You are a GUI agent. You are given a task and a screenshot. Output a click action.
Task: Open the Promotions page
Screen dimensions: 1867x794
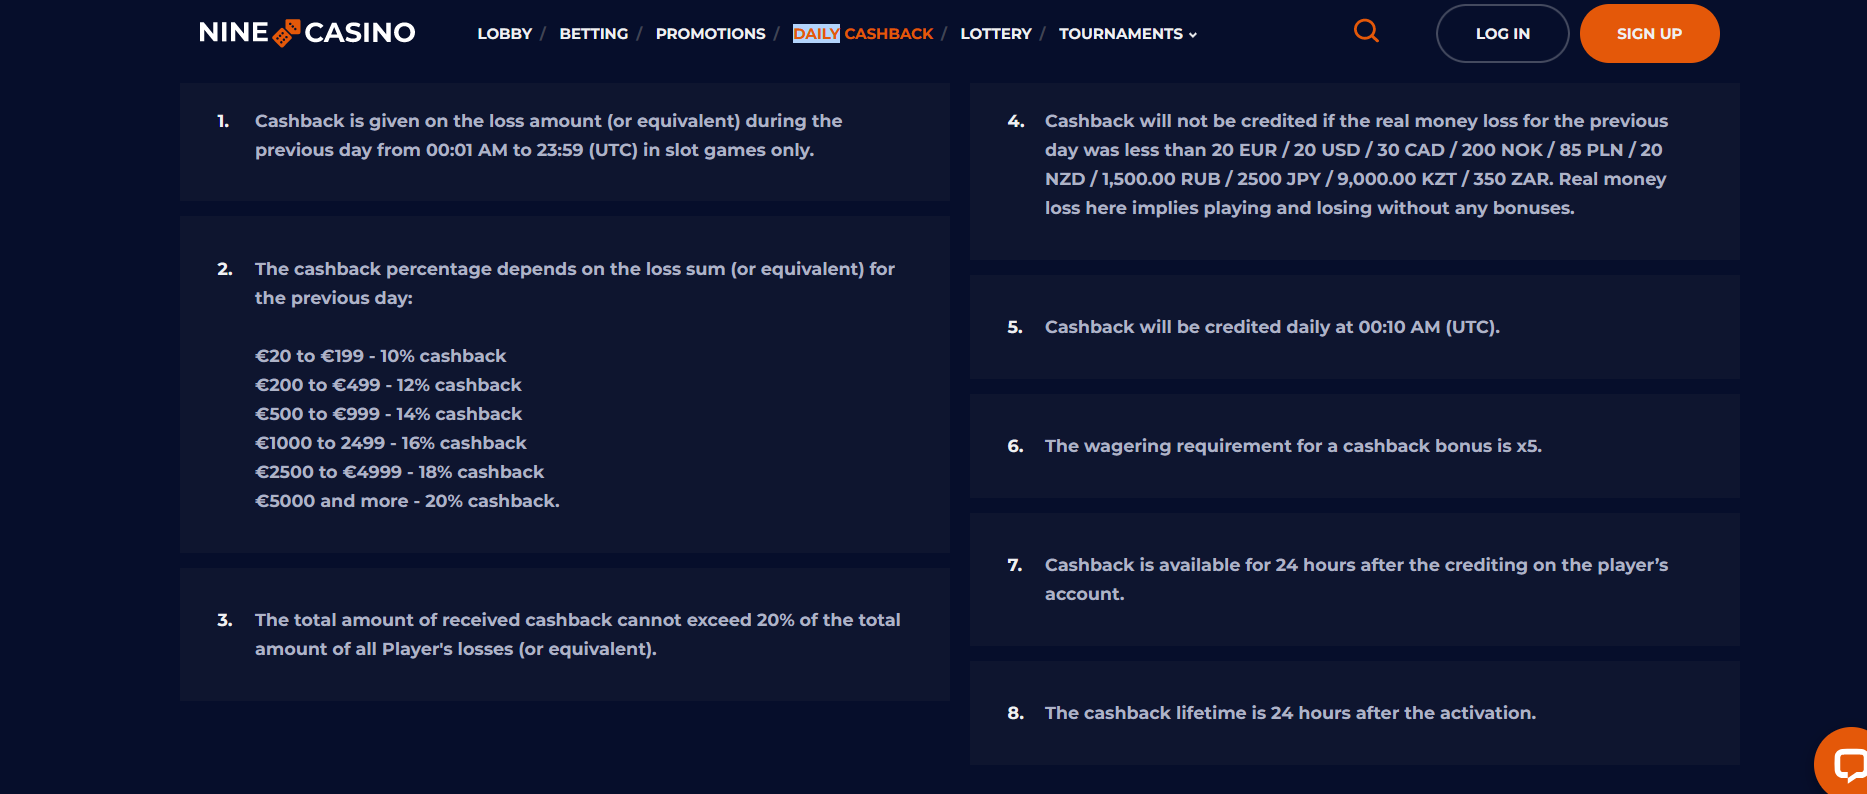(x=710, y=34)
